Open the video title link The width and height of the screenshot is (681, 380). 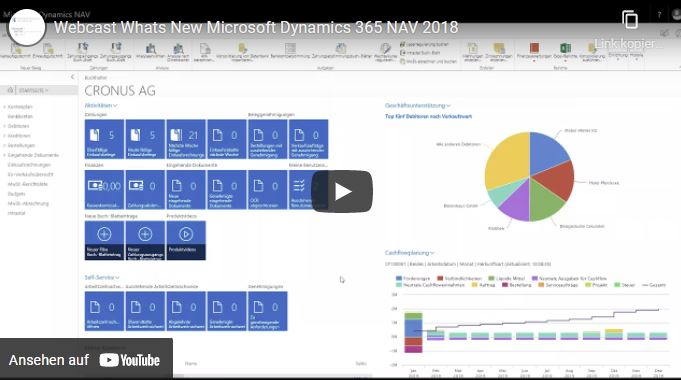(x=256, y=27)
